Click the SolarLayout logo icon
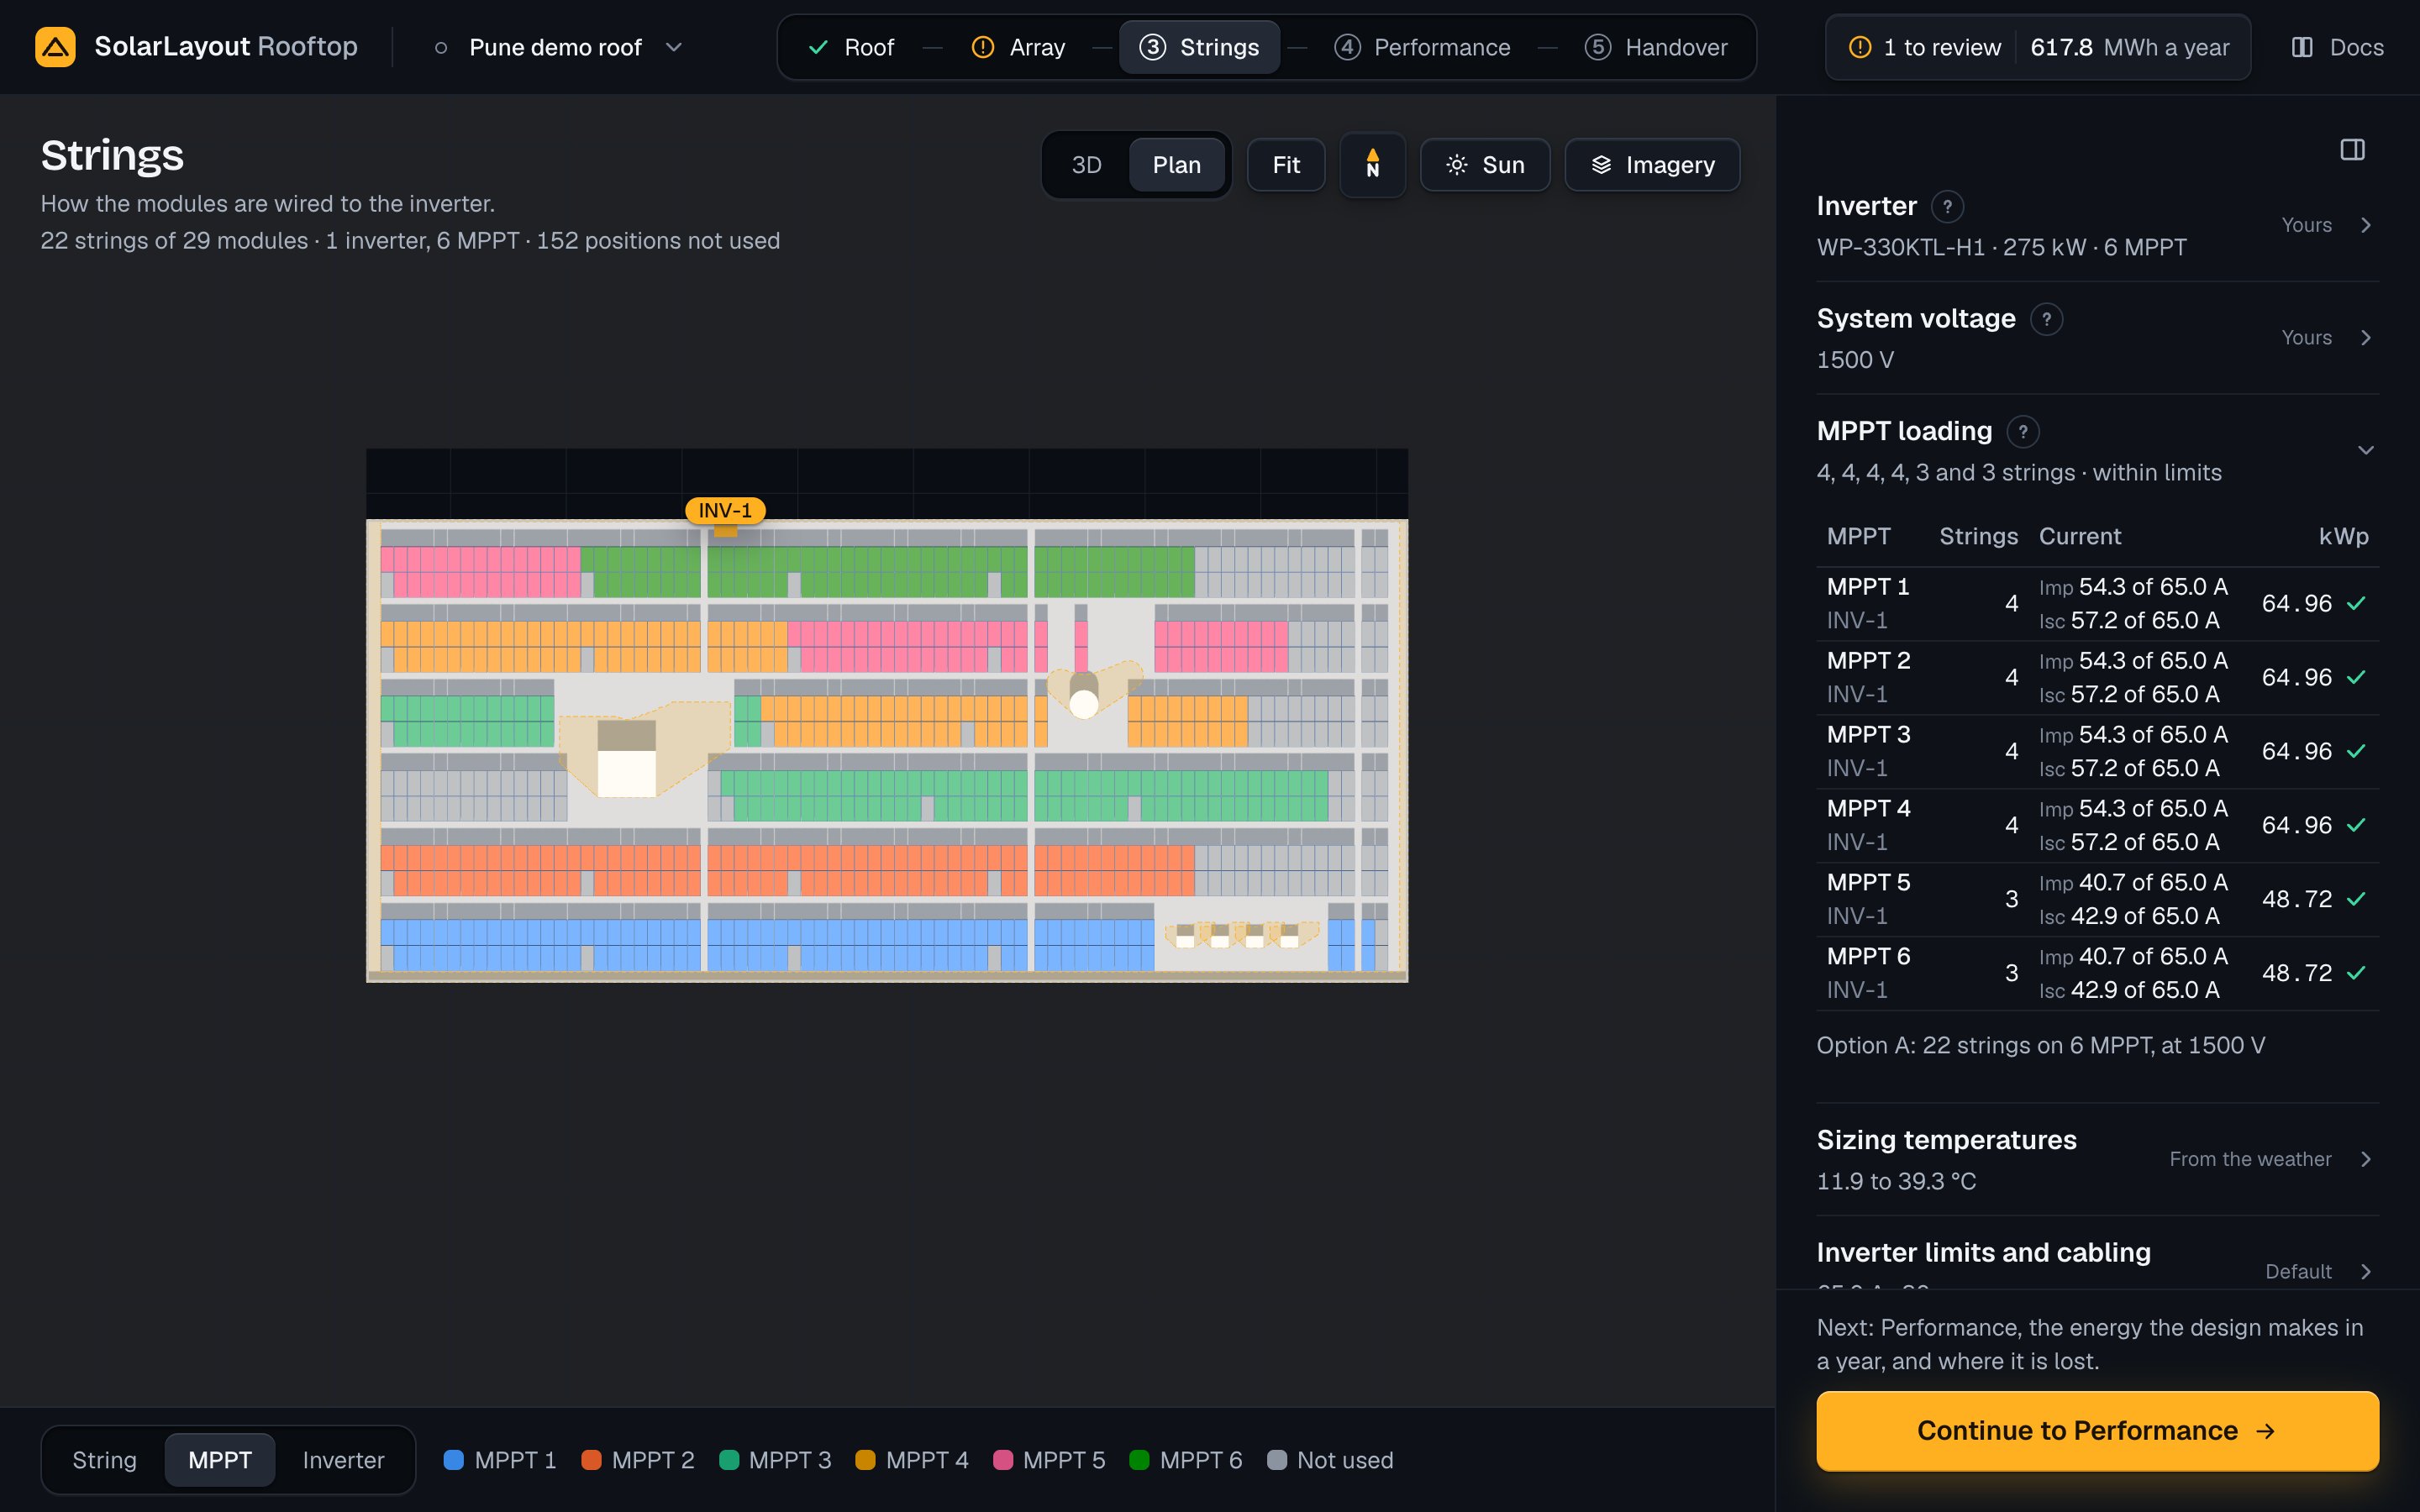 click(x=55, y=47)
